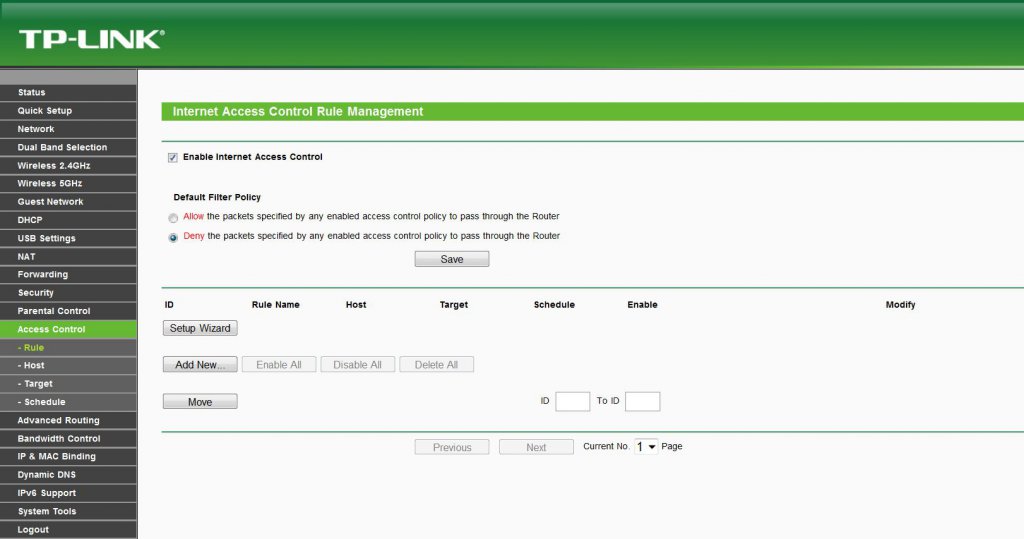The height and width of the screenshot is (539, 1024).
Task: Click the TP-LINK logo
Action: [91, 39]
